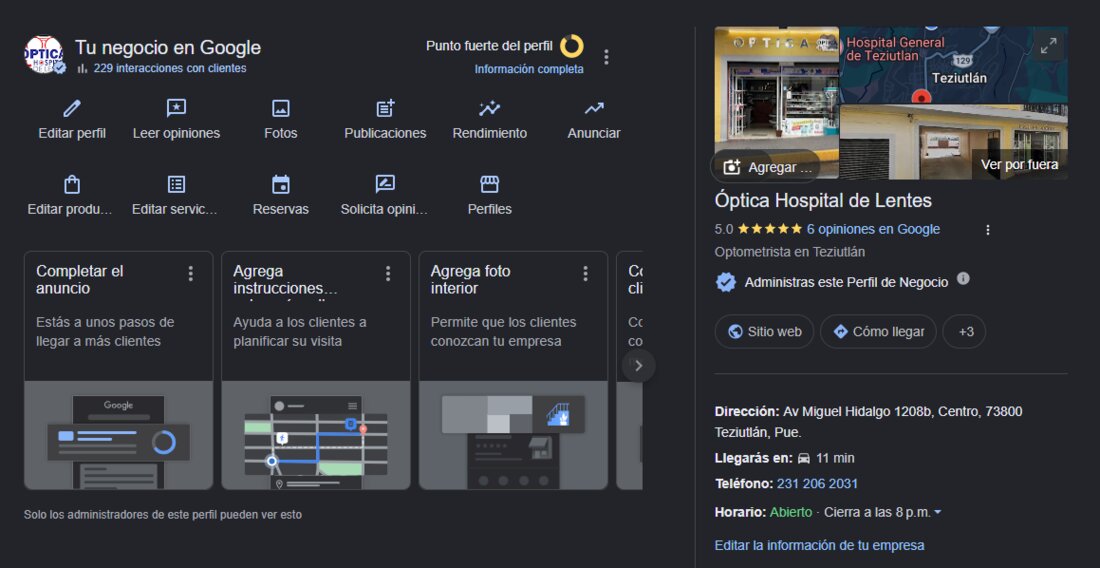Image resolution: width=1100 pixels, height=568 pixels.
Task: Open the Fotos image icon
Action: point(281,109)
